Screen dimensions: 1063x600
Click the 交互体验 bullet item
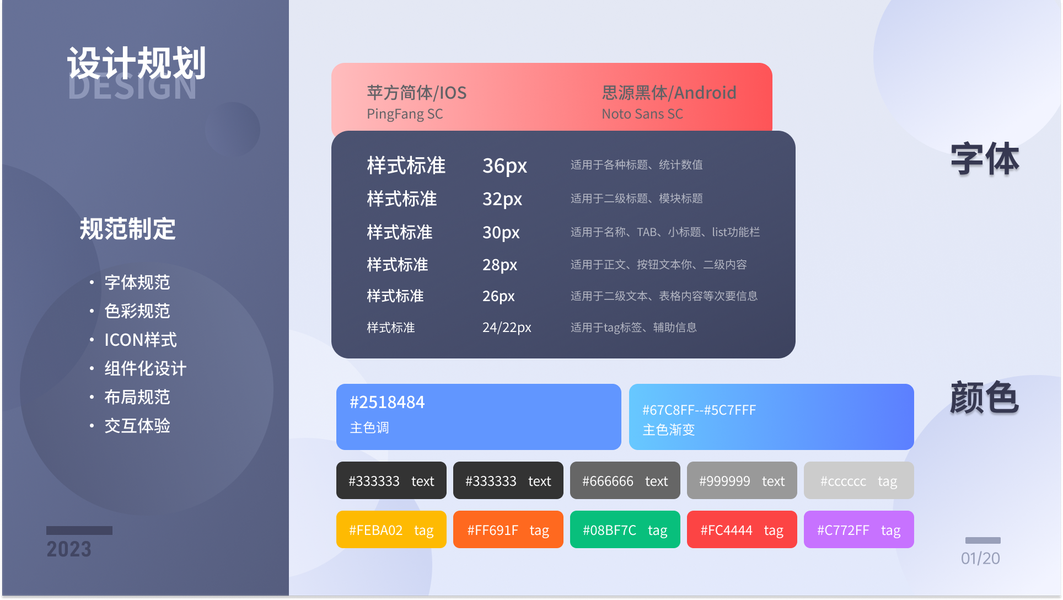(x=137, y=426)
